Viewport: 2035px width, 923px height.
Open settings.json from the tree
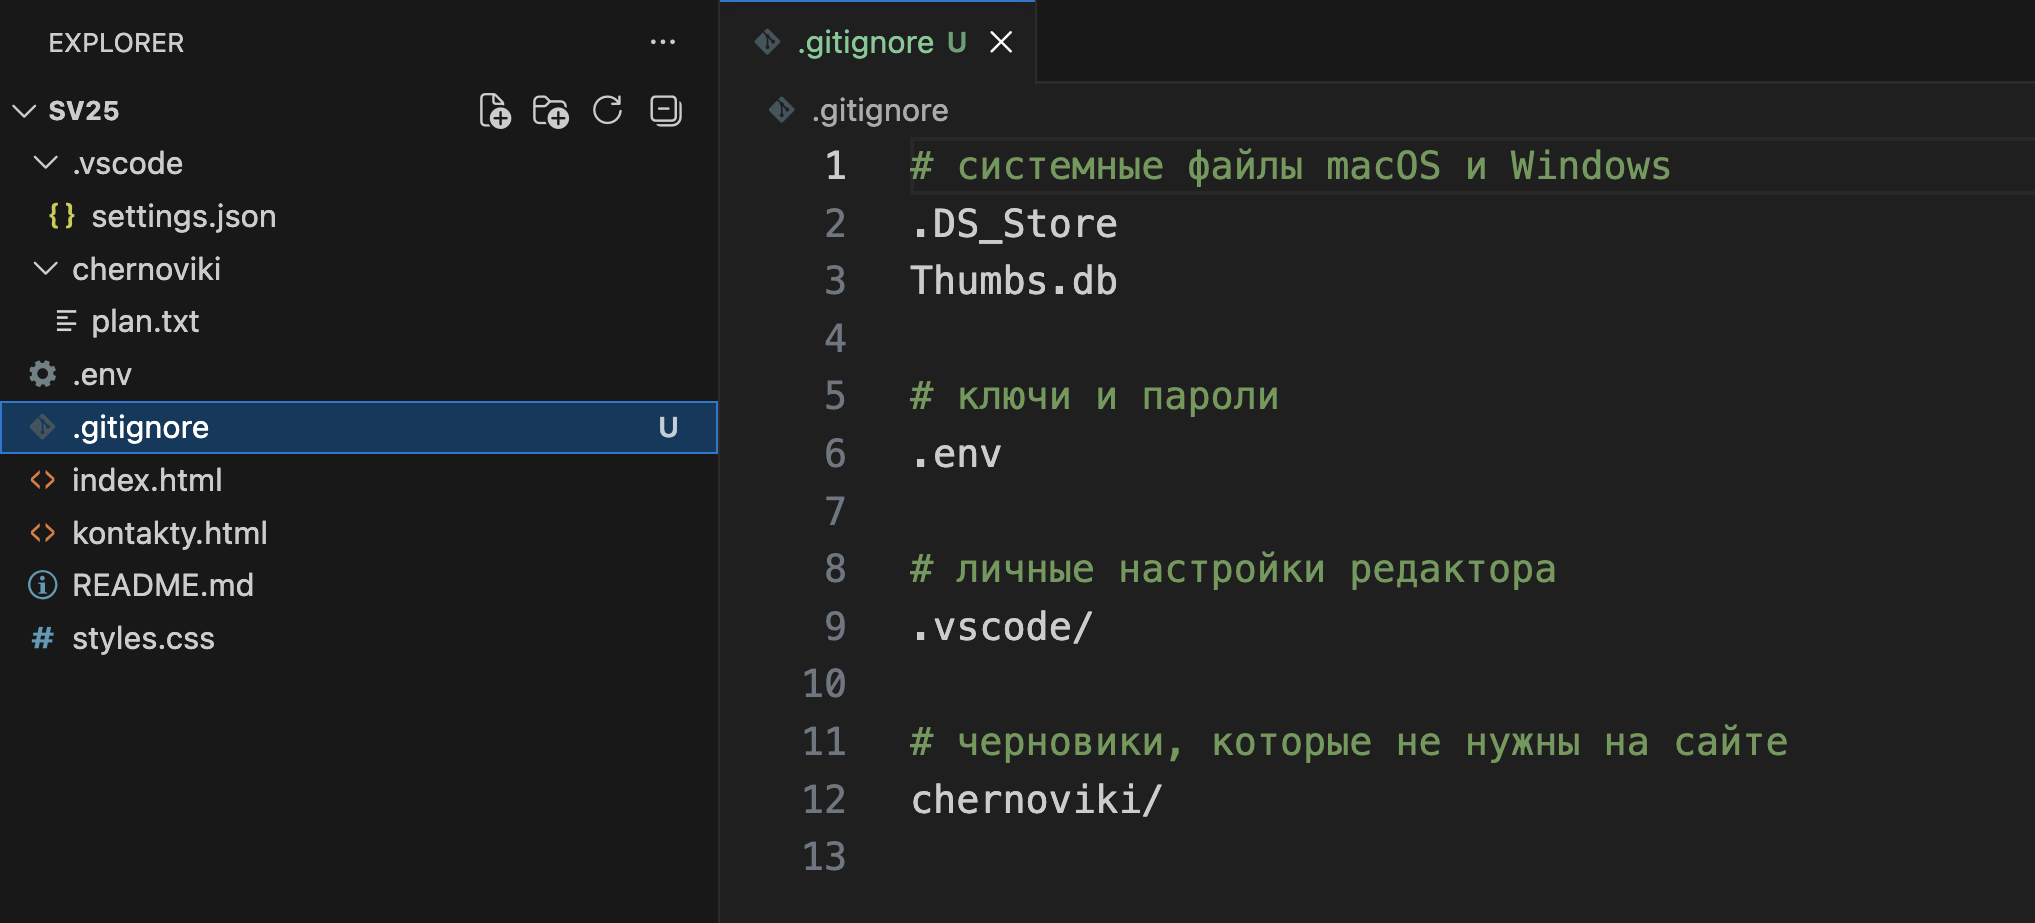tap(184, 216)
